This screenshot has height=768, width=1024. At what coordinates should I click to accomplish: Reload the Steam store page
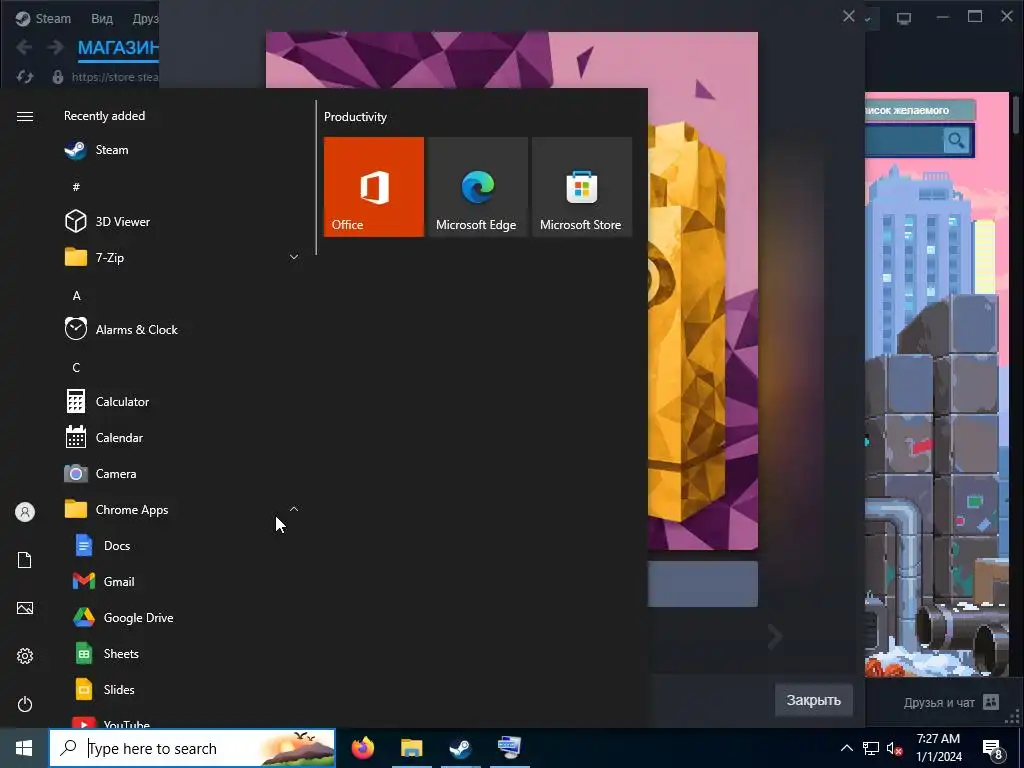(x=25, y=77)
